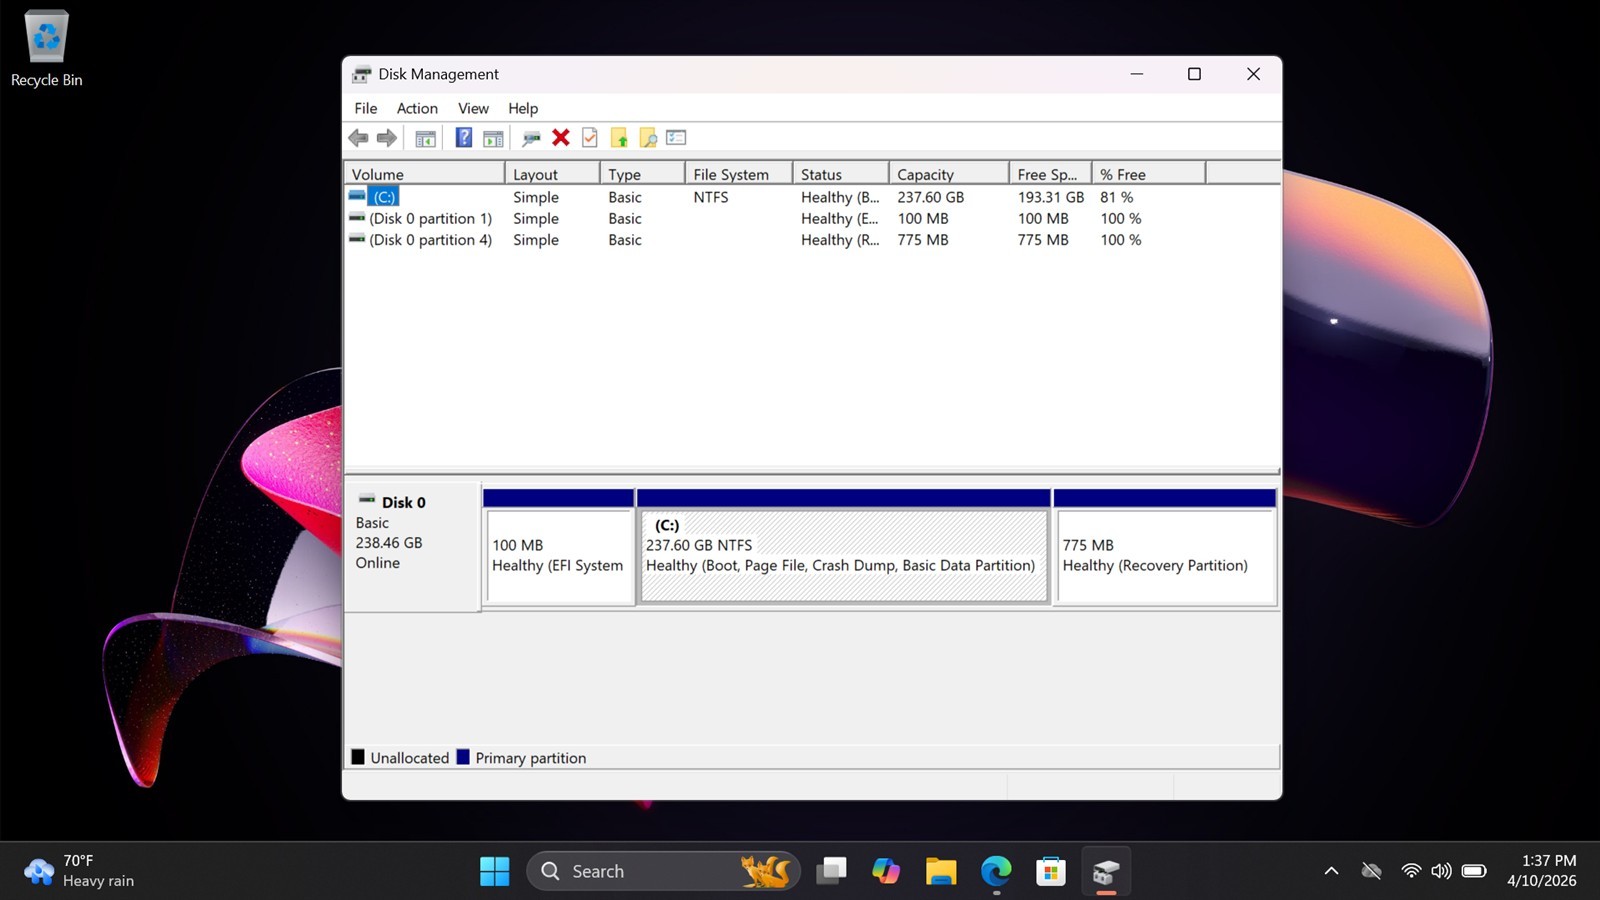The height and width of the screenshot is (900, 1600).
Task: Open the File menu
Action: [366, 108]
